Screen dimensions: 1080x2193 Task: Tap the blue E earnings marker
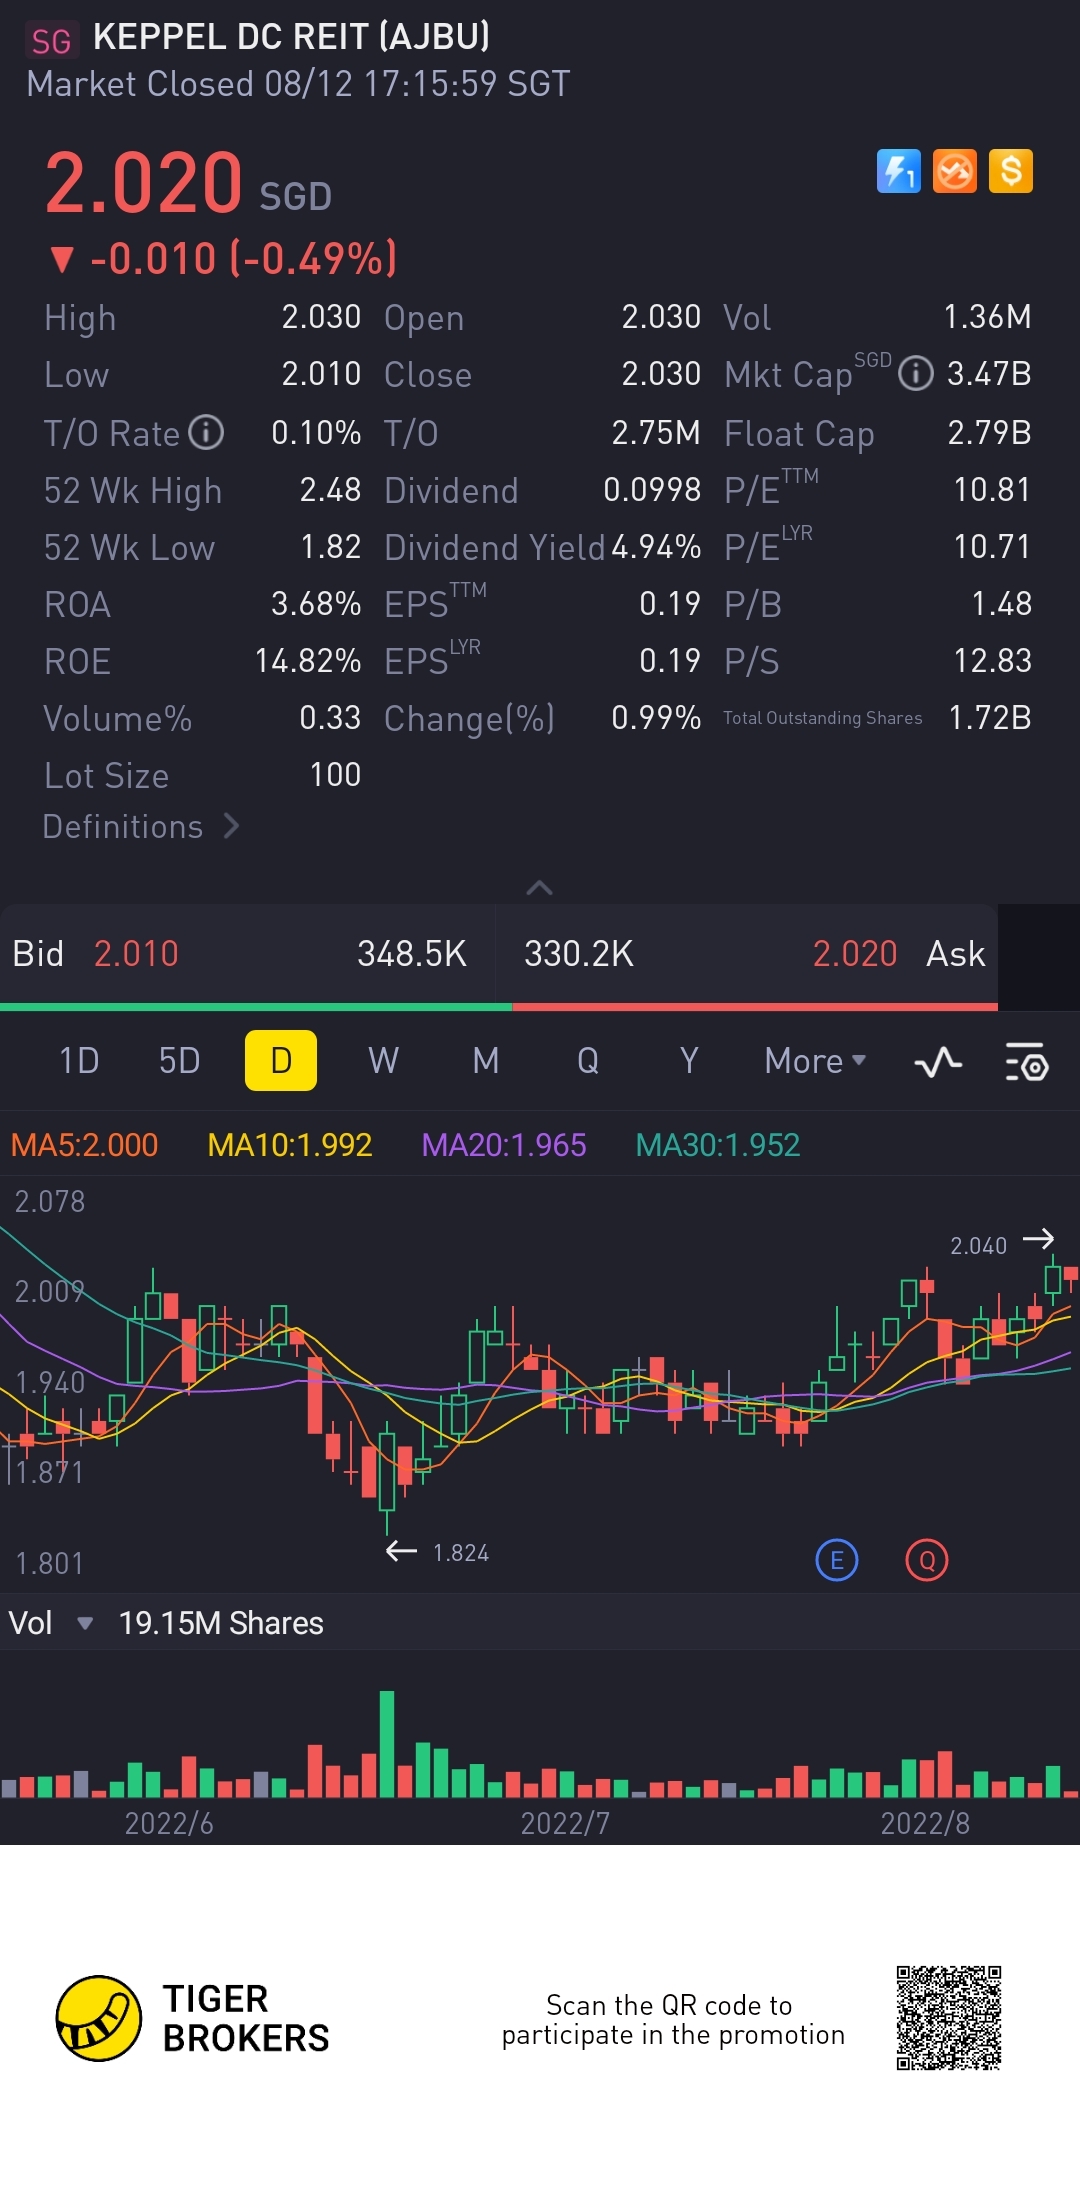(x=837, y=1560)
